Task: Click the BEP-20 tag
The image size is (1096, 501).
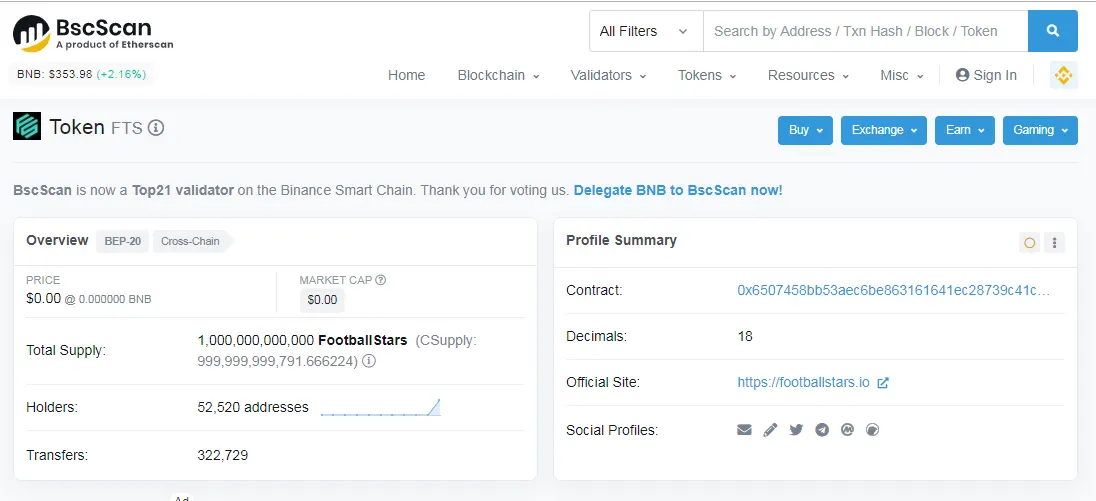Action: click(122, 242)
